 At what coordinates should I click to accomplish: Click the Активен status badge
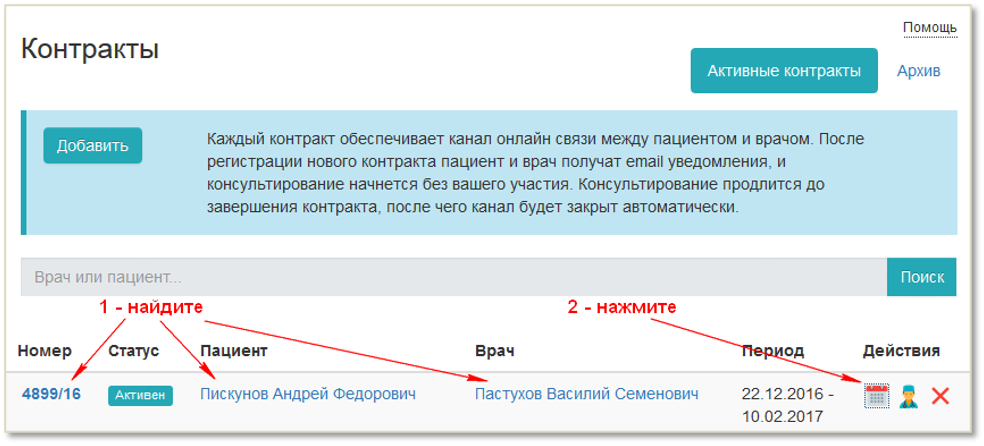pos(140,395)
